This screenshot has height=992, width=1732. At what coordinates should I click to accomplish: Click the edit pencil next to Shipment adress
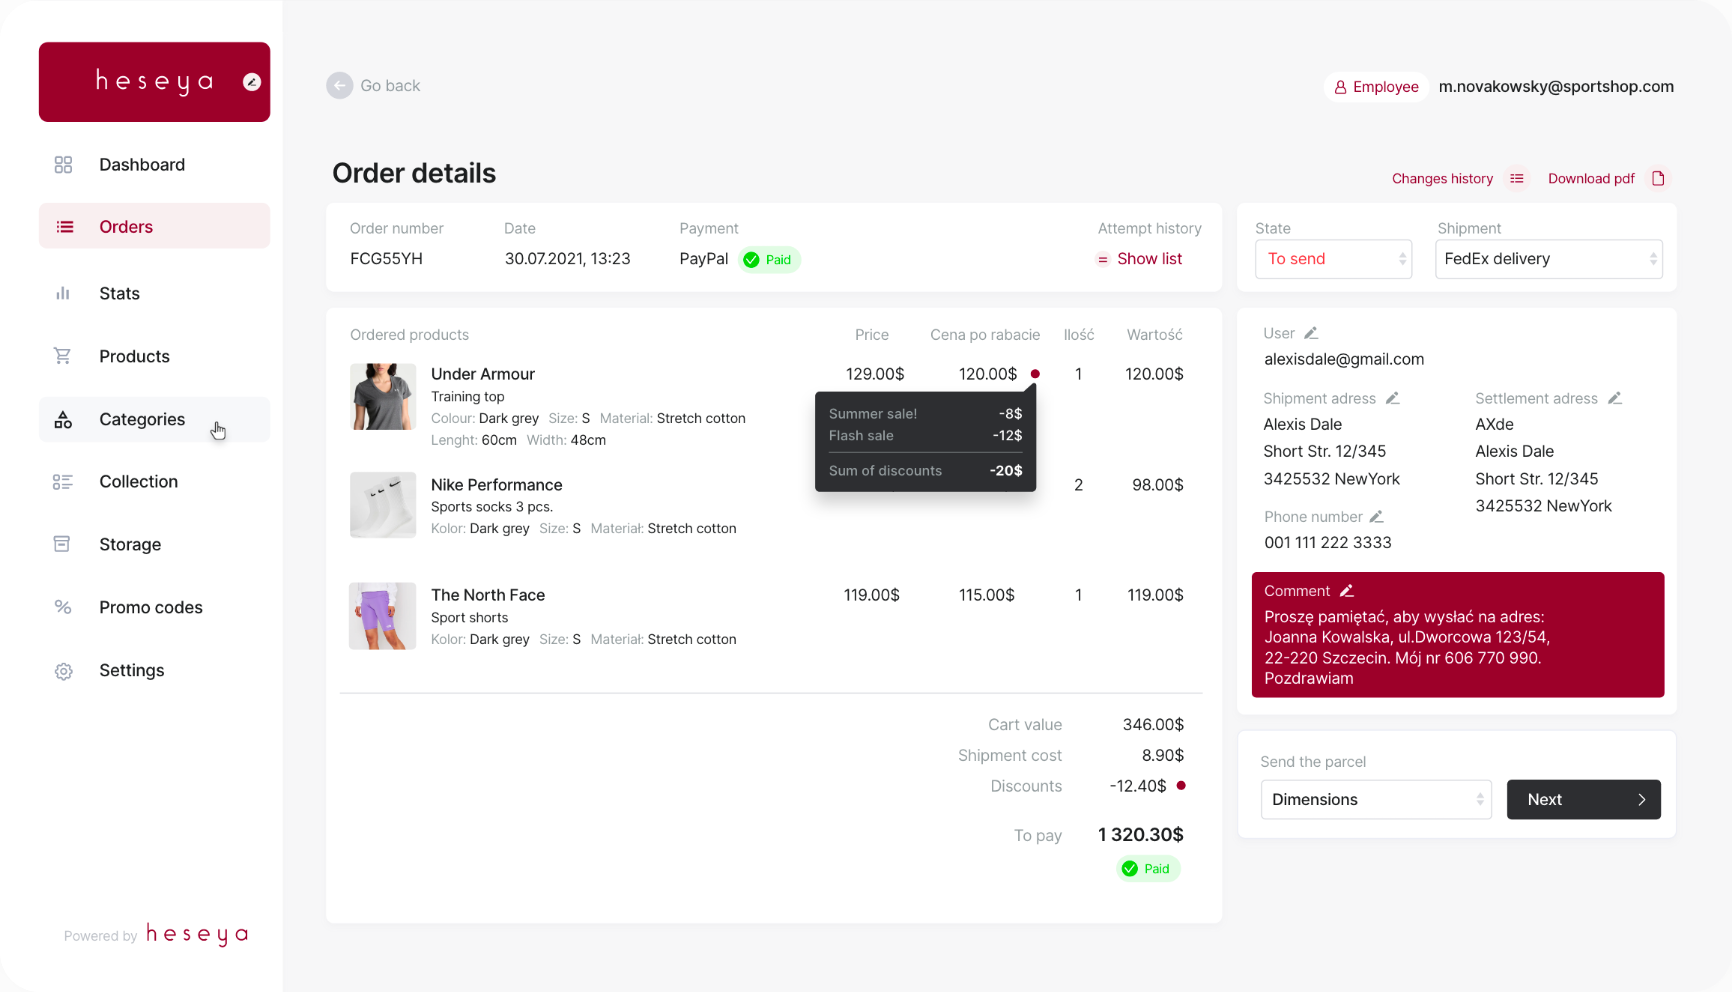coord(1394,398)
